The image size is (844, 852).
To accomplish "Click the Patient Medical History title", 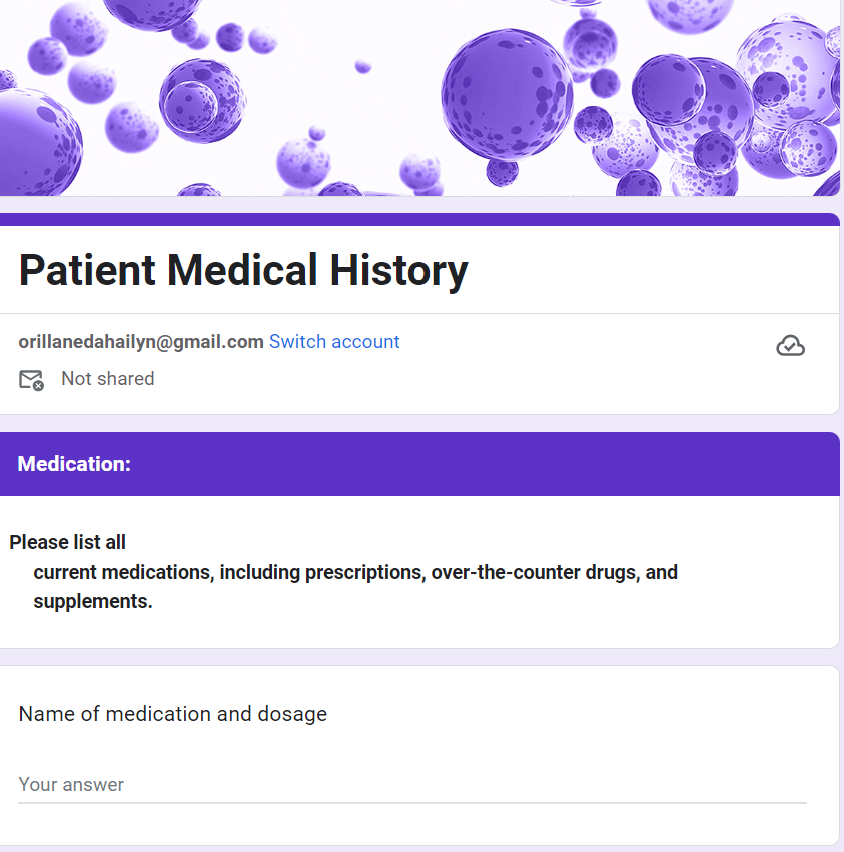I will [x=243, y=270].
